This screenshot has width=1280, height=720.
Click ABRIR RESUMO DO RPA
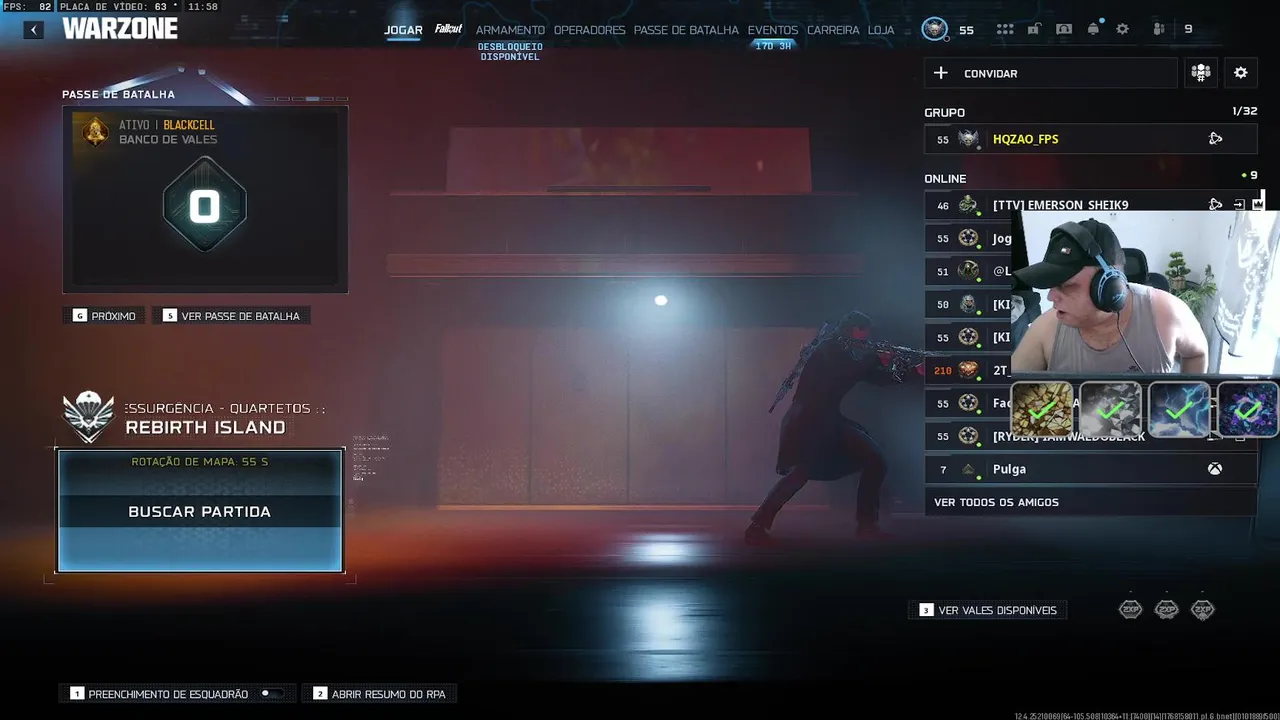coord(380,694)
